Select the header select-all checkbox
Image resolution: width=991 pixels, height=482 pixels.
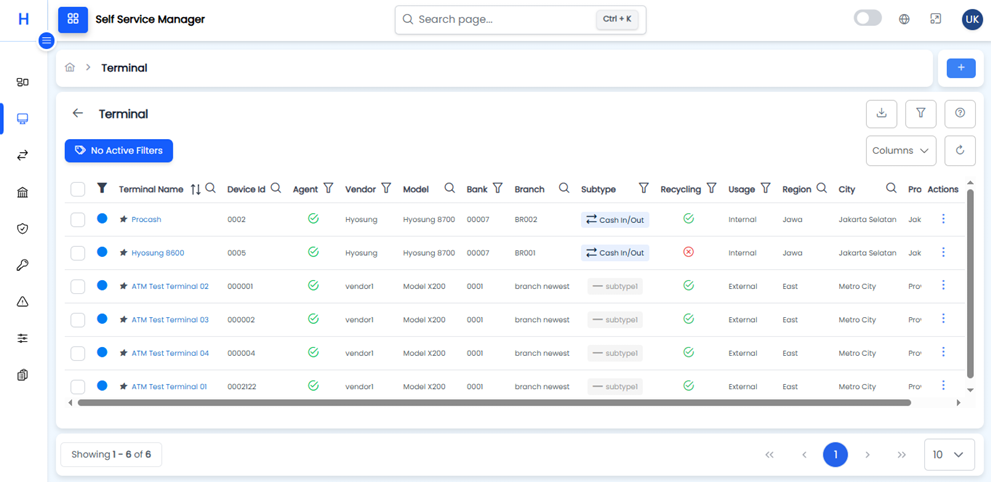78,189
